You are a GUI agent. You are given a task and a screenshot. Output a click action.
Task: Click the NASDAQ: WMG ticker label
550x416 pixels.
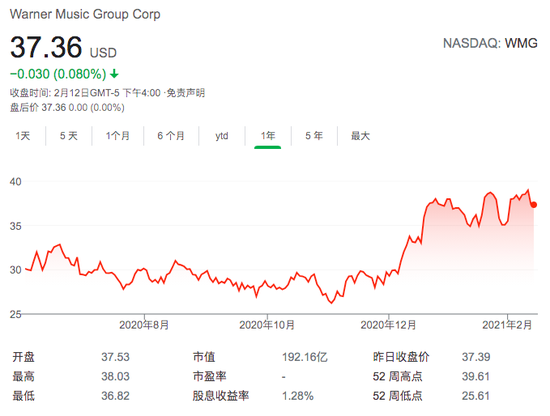click(x=490, y=43)
